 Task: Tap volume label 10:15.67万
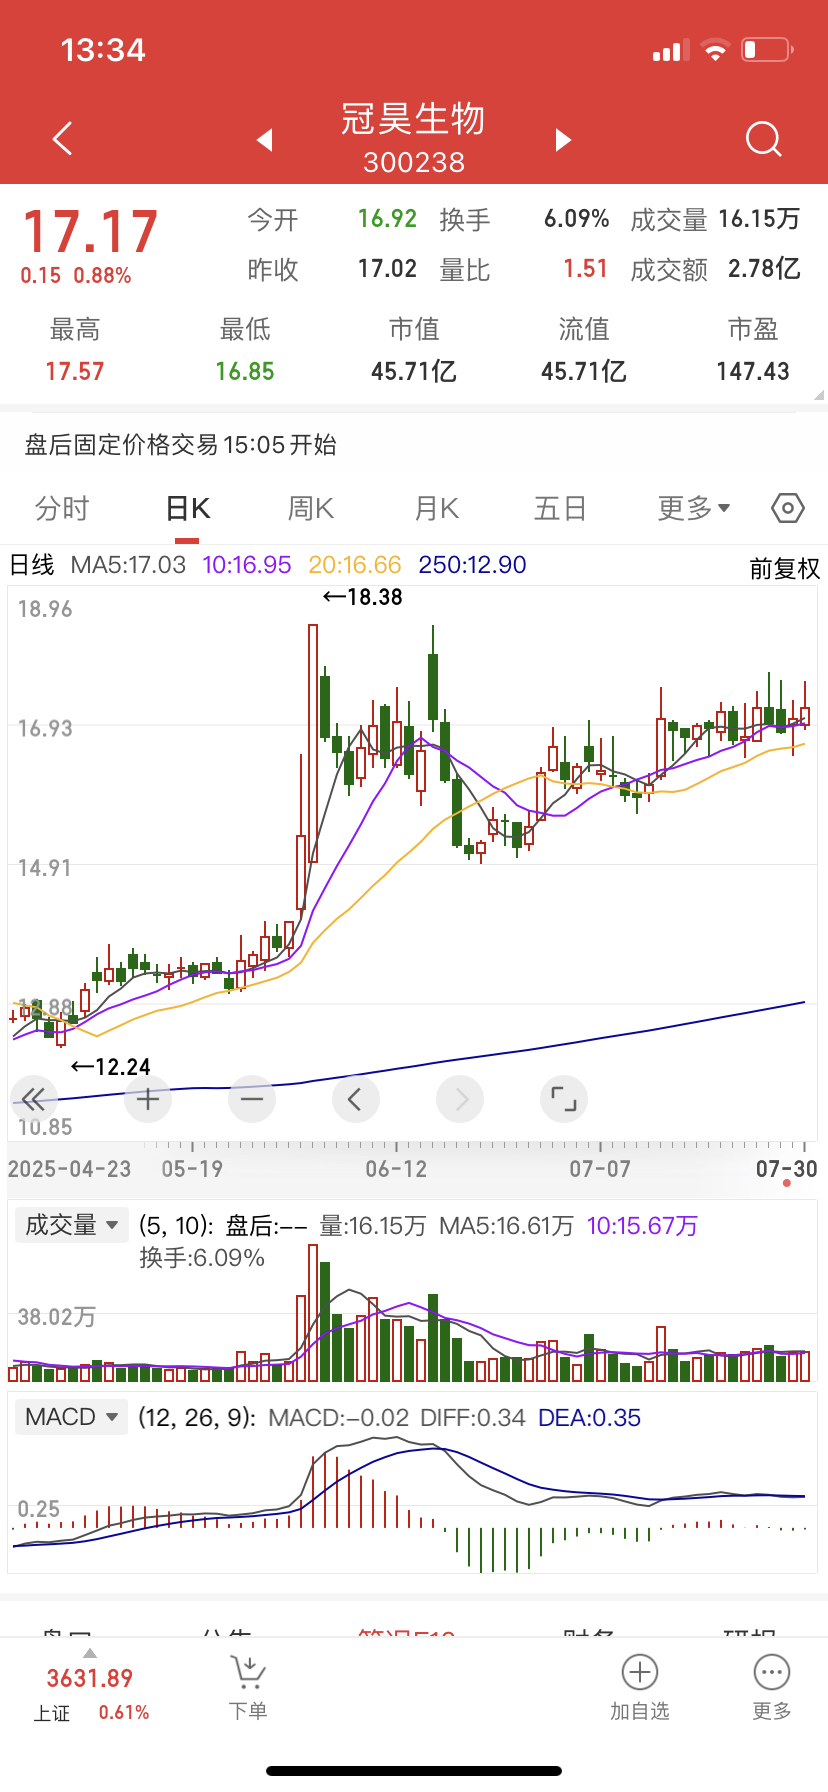click(642, 1226)
